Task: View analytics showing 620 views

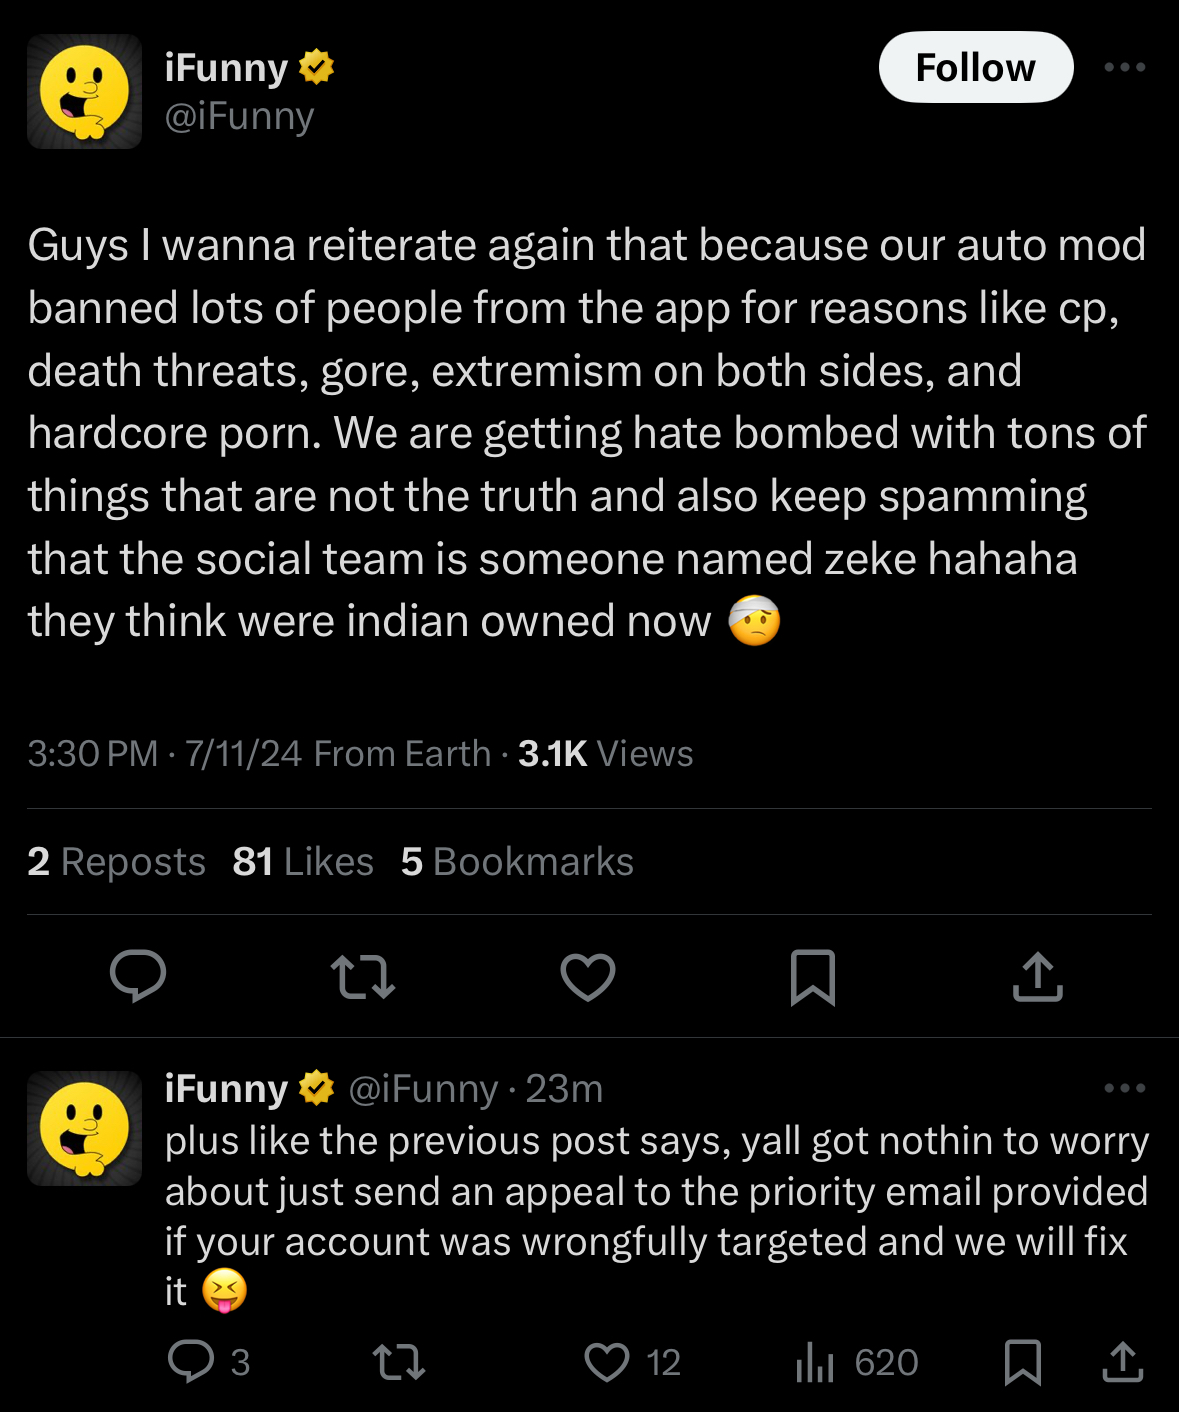Action: point(857,1362)
